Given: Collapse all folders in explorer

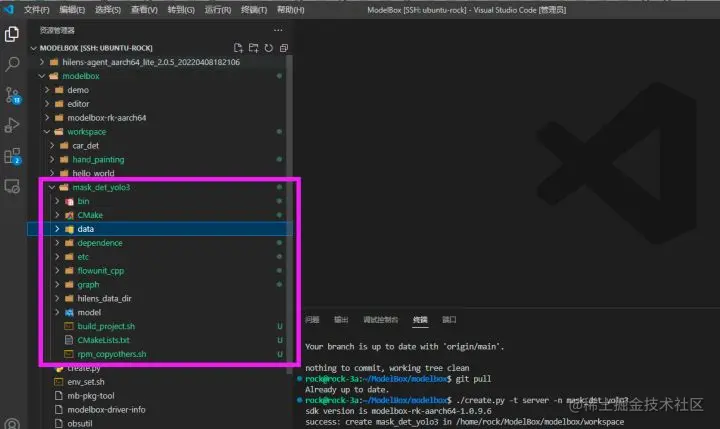Looking at the screenshot, I should pos(284,48).
